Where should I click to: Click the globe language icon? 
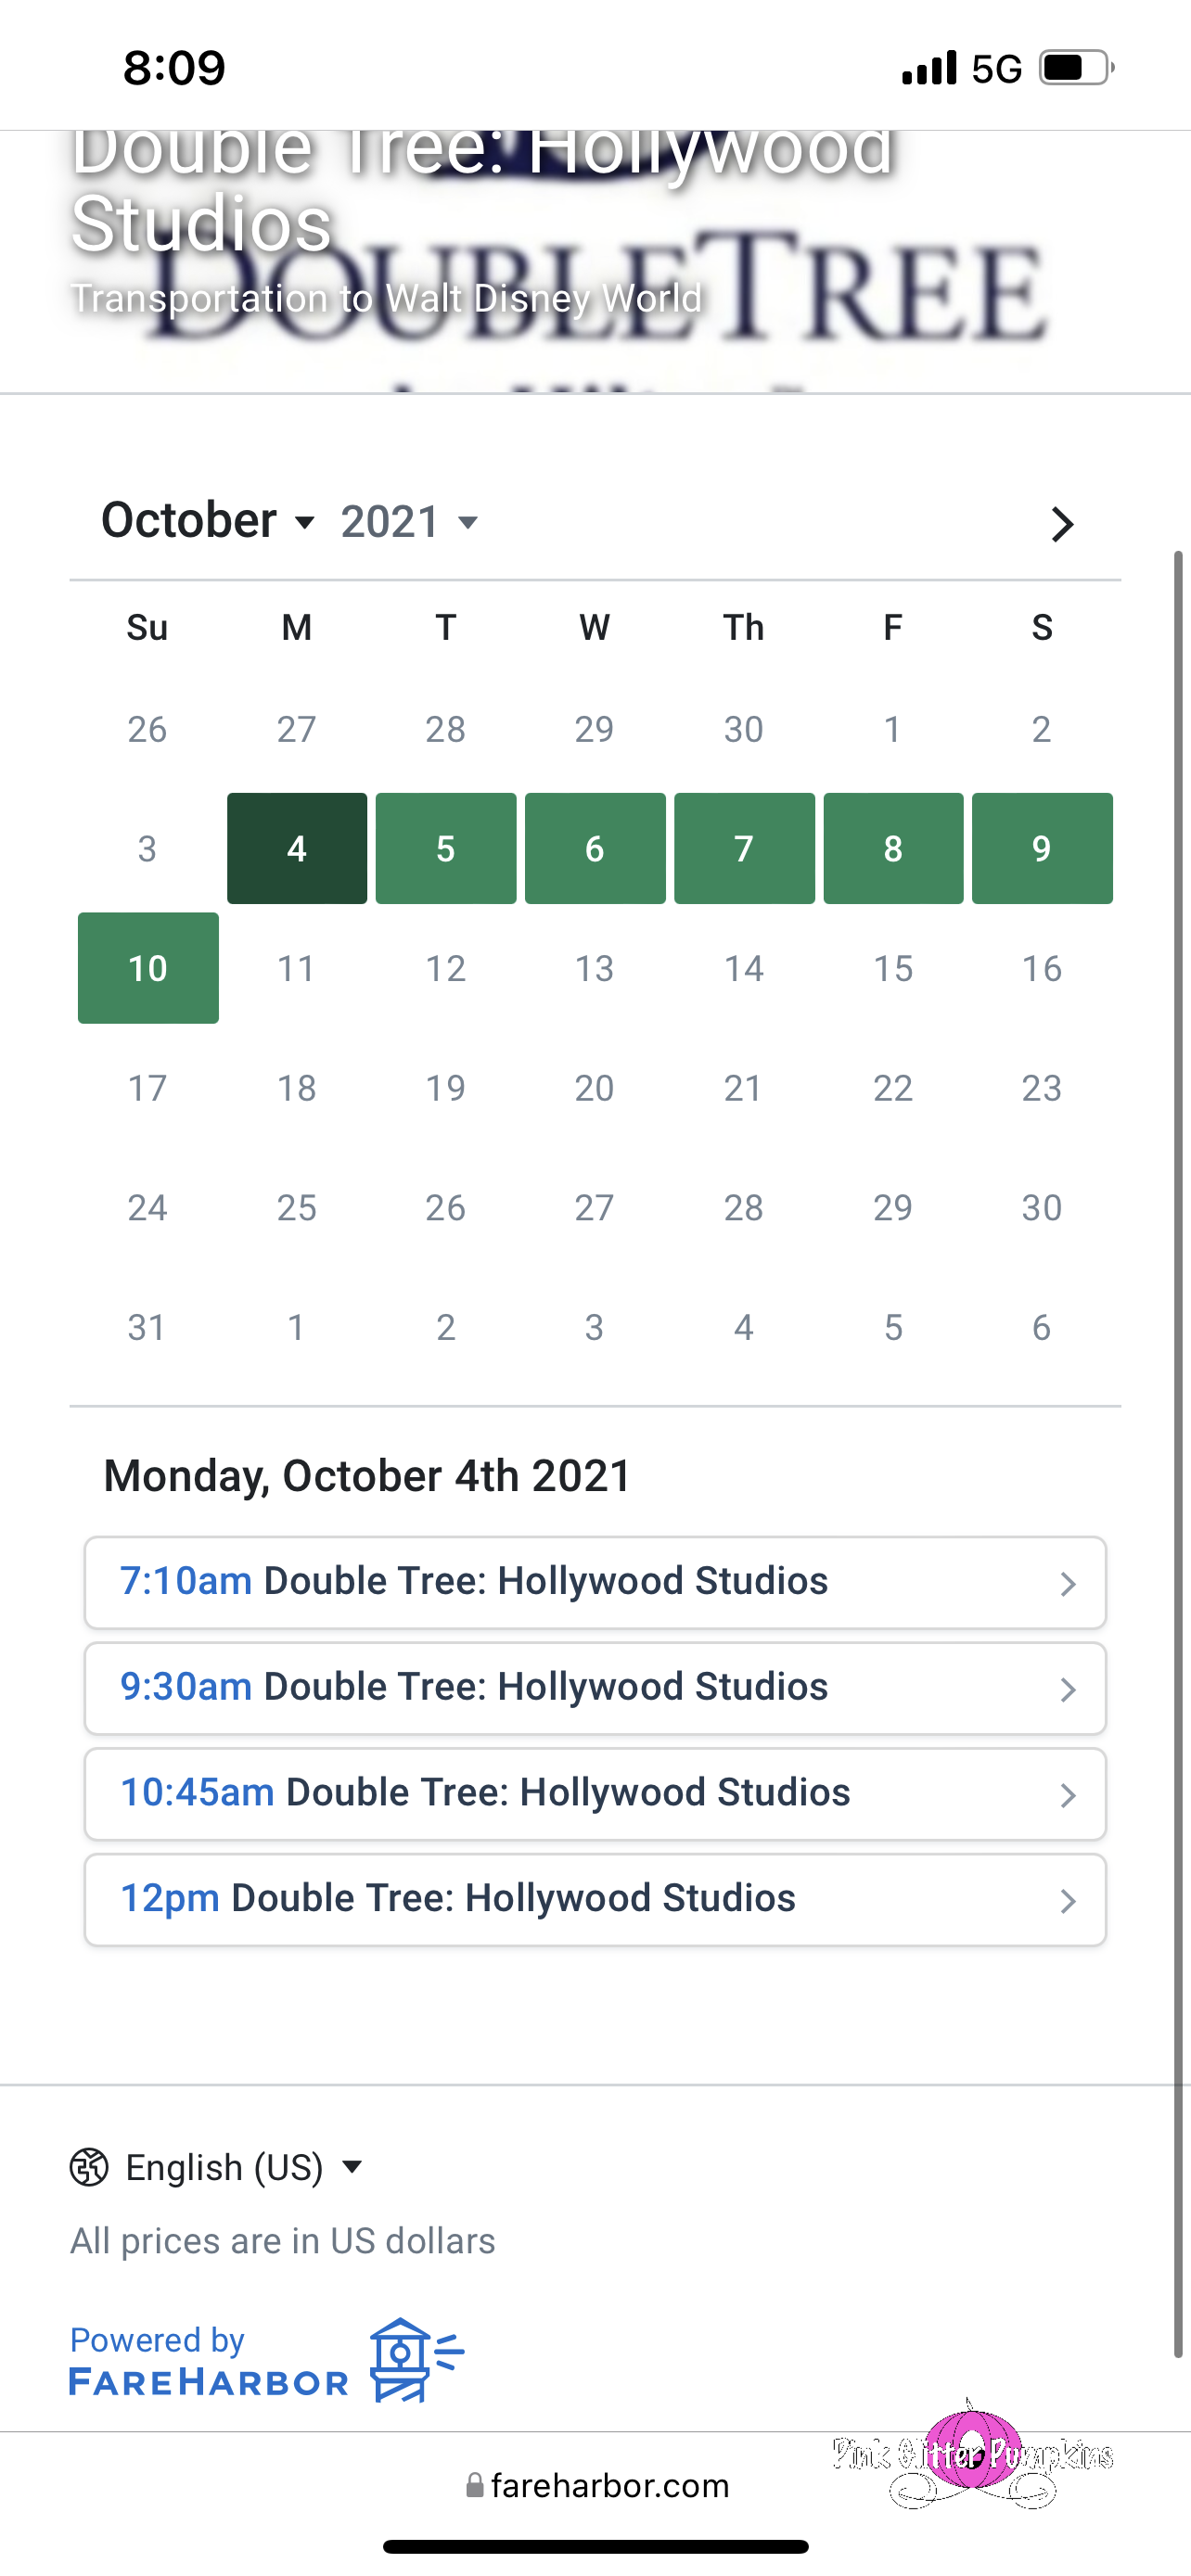[x=89, y=2167]
